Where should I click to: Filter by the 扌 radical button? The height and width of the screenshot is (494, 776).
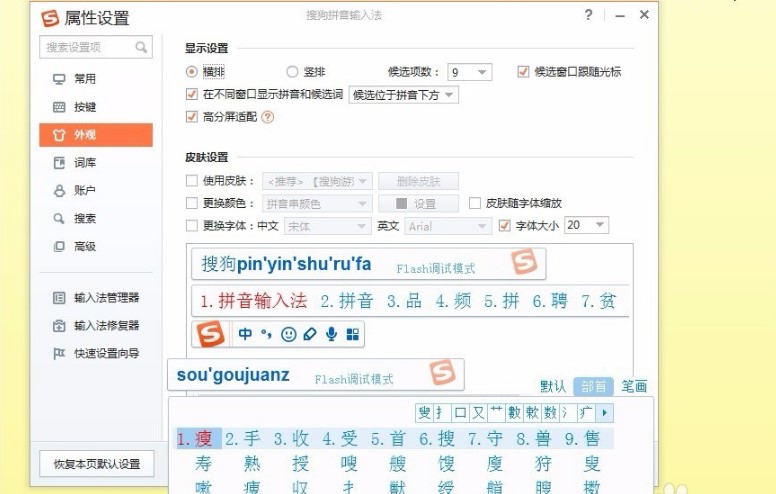point(441,412)
